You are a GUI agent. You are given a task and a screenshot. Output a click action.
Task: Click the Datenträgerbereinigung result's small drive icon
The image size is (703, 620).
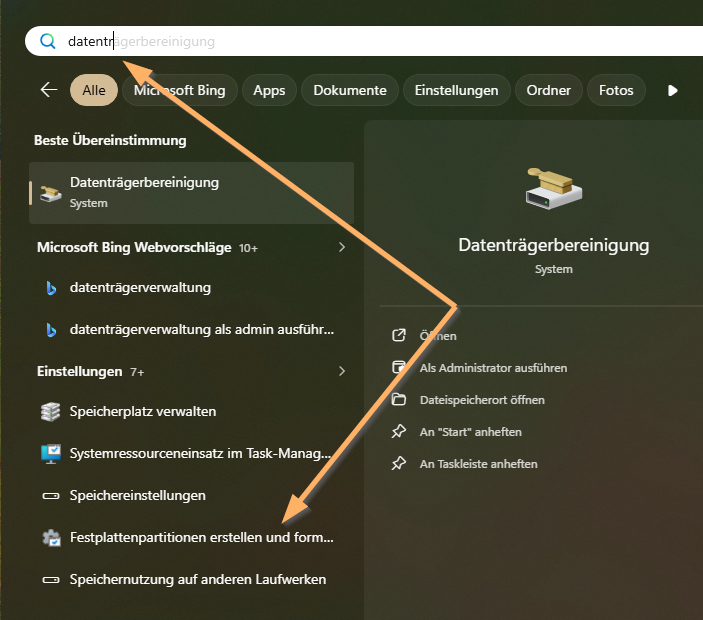coord(51,194)
